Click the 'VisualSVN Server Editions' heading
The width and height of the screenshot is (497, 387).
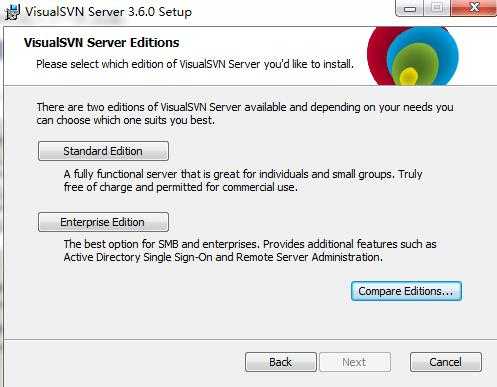[x=102, y=43]
